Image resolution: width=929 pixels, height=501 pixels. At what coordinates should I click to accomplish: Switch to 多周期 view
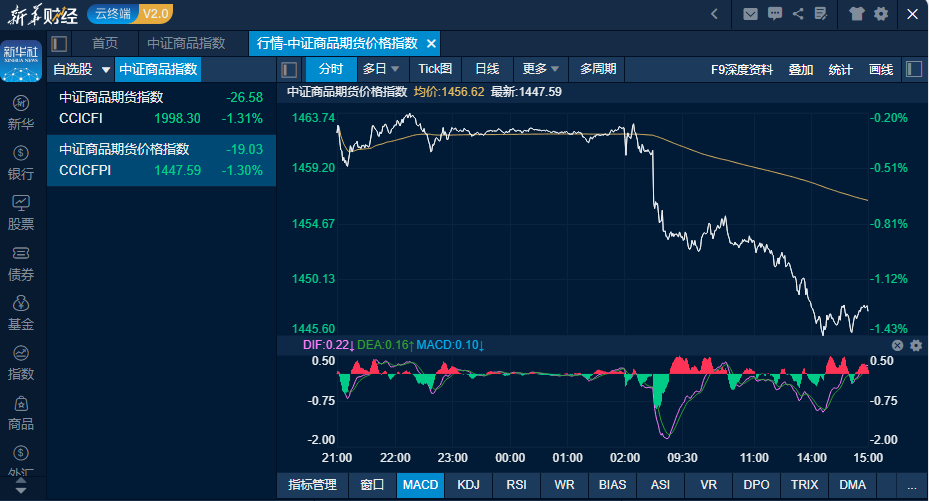click(598, 69)
